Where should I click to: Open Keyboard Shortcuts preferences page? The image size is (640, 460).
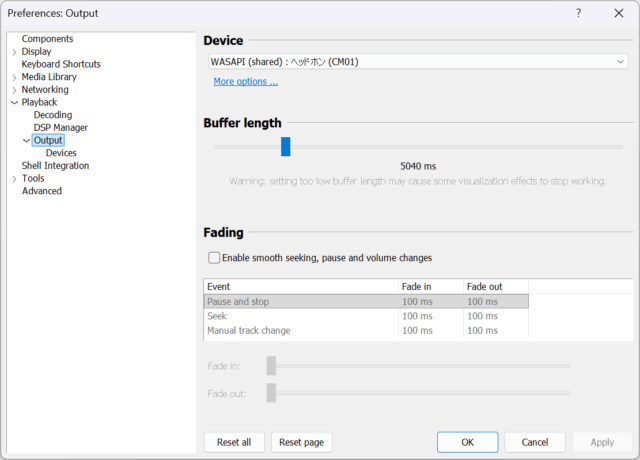61,64
